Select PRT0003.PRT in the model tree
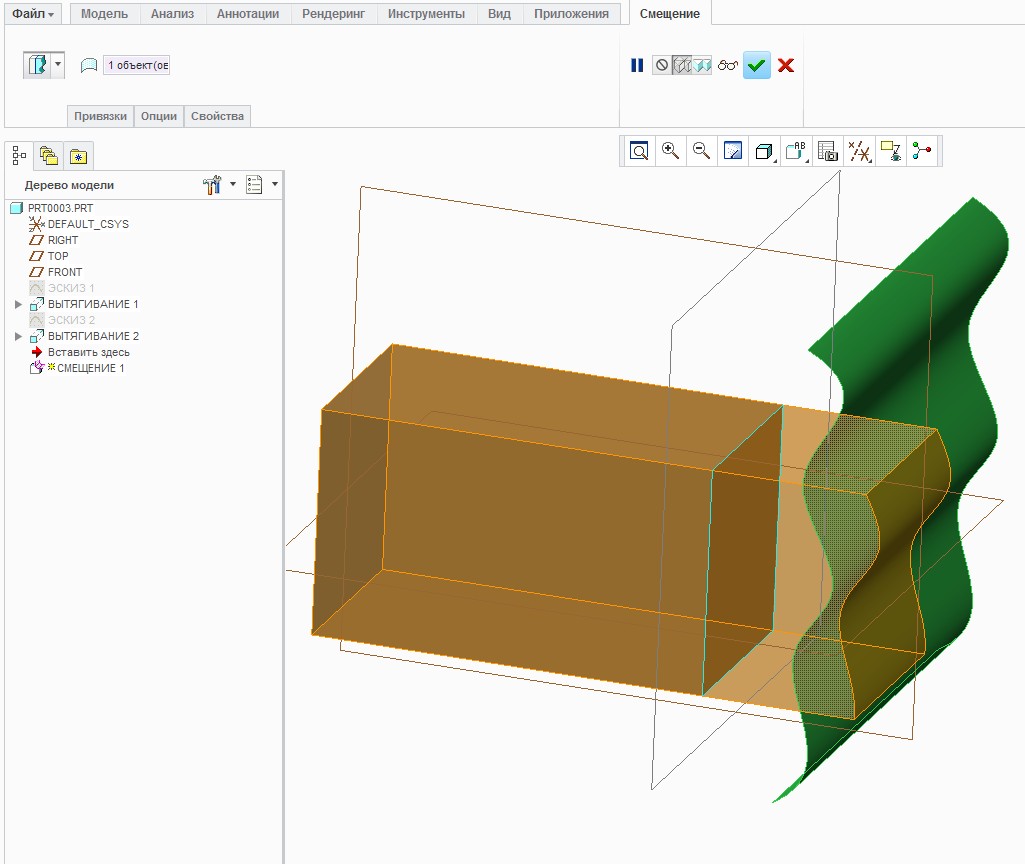1025x864 pixels. (60, 208)
